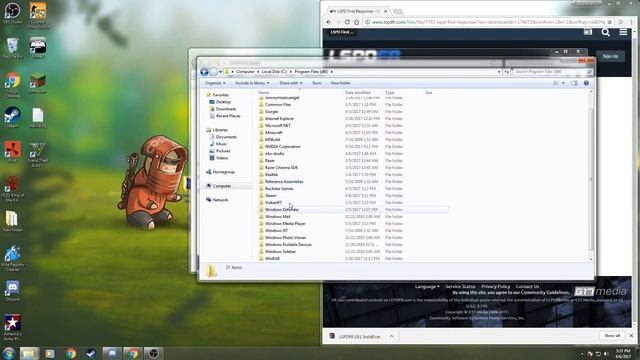
Task: Click New folder in Explorer toolbar
Action: click(x=340, y=83)
